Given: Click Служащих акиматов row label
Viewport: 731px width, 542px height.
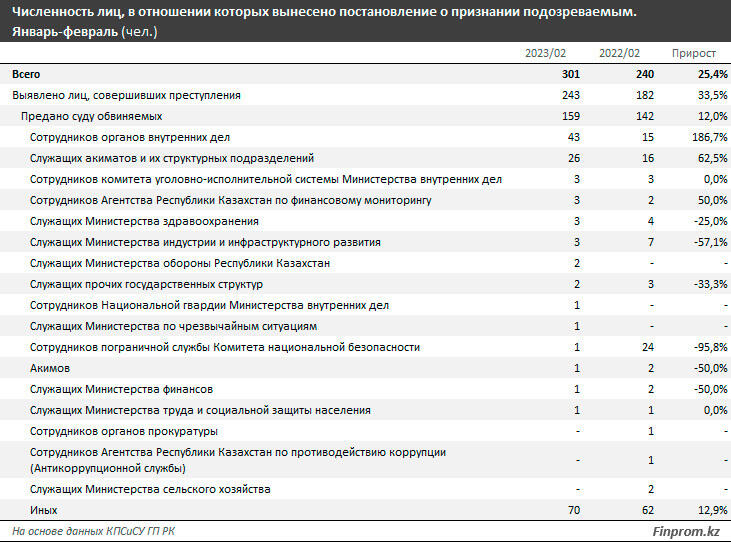Looking at the screenshot, I should coord(172,158).
